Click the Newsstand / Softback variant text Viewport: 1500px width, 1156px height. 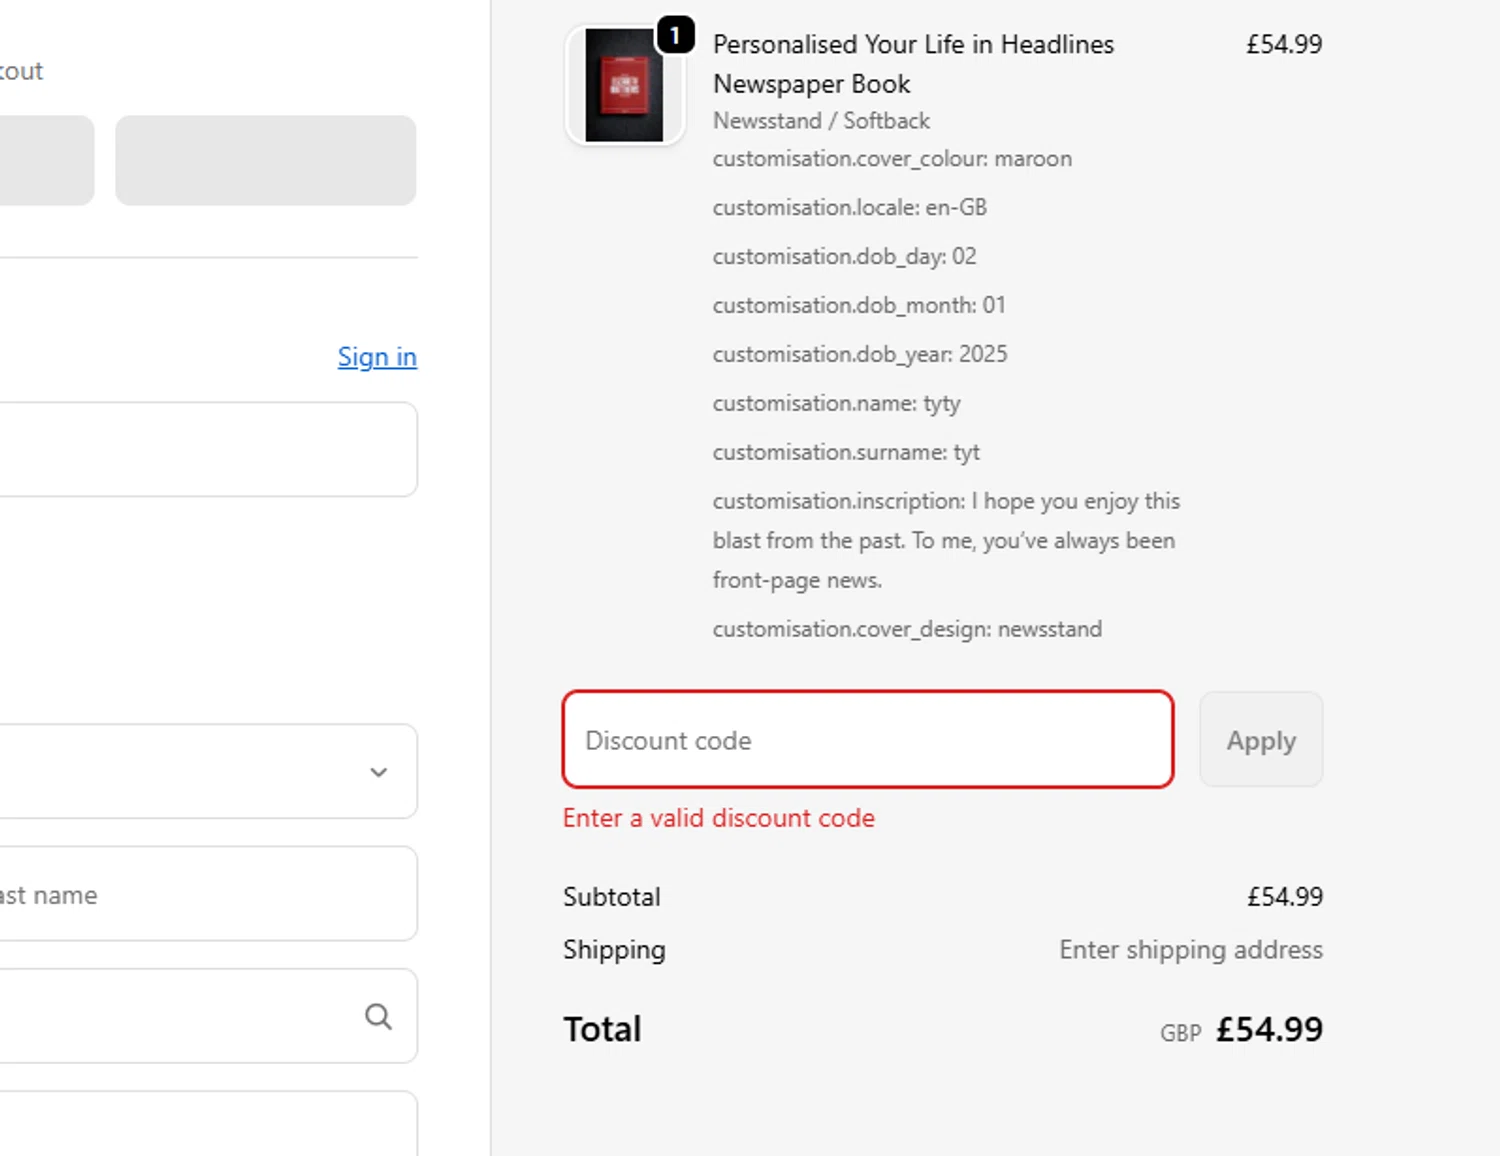[x=821, y=121]
